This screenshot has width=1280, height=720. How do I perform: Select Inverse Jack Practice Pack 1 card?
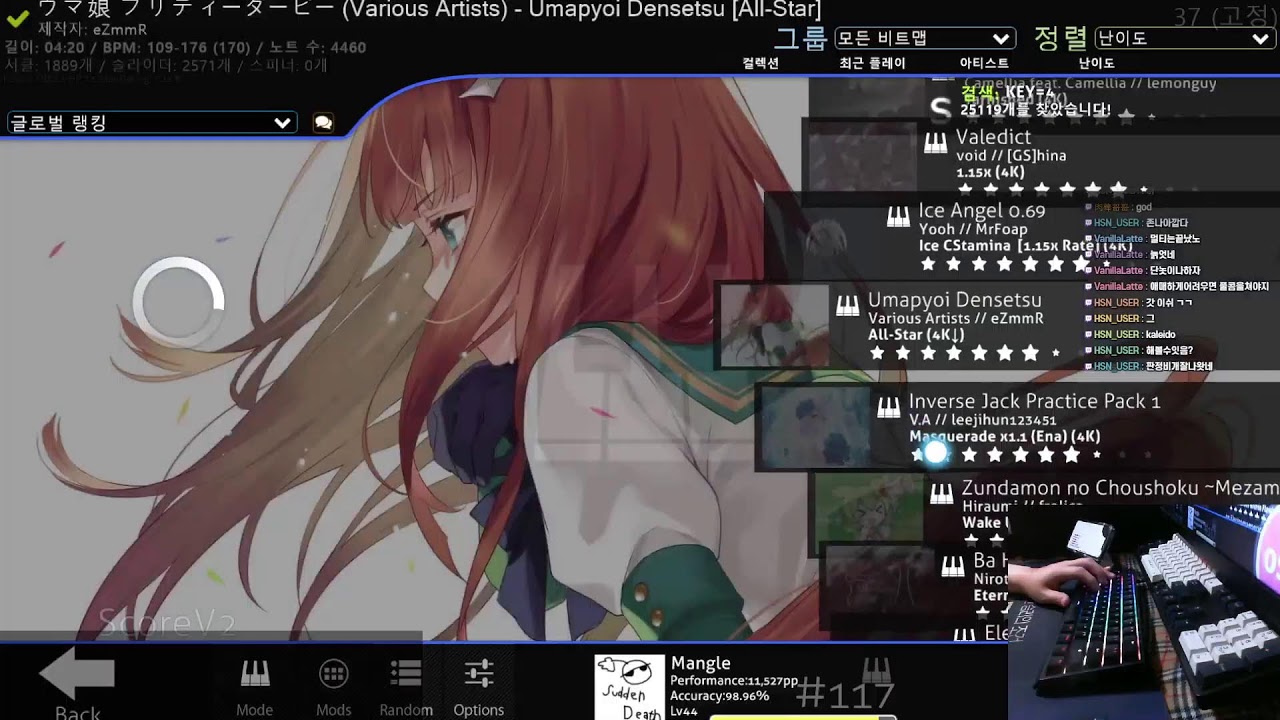click(1015, 427)
